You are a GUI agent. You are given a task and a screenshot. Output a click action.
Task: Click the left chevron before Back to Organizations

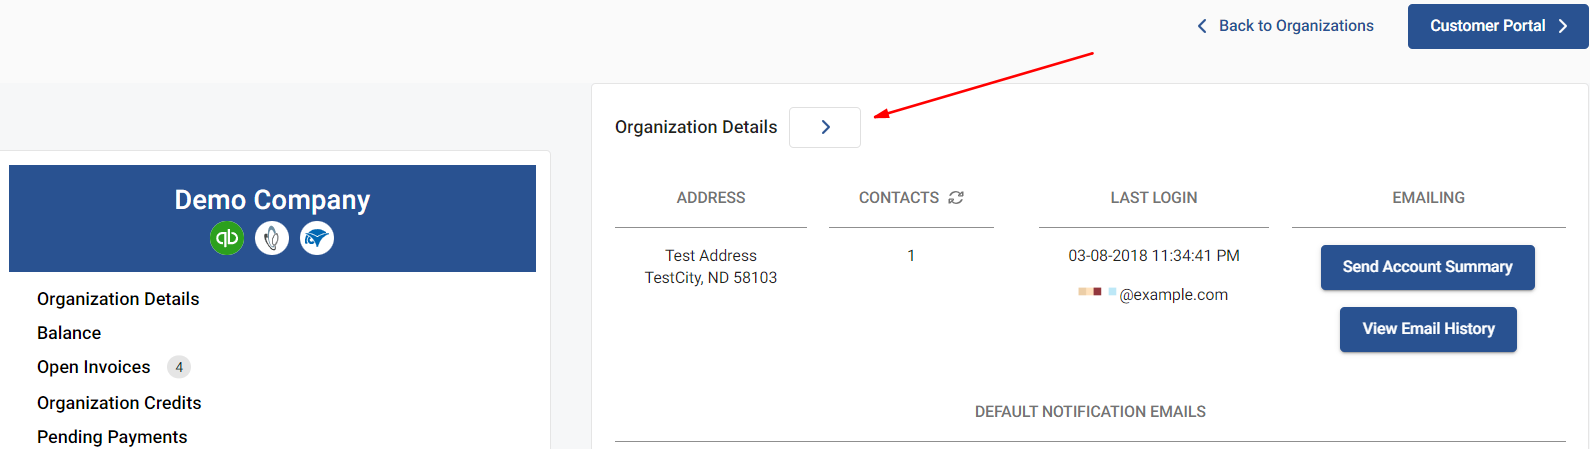[x=1202, y=26]
